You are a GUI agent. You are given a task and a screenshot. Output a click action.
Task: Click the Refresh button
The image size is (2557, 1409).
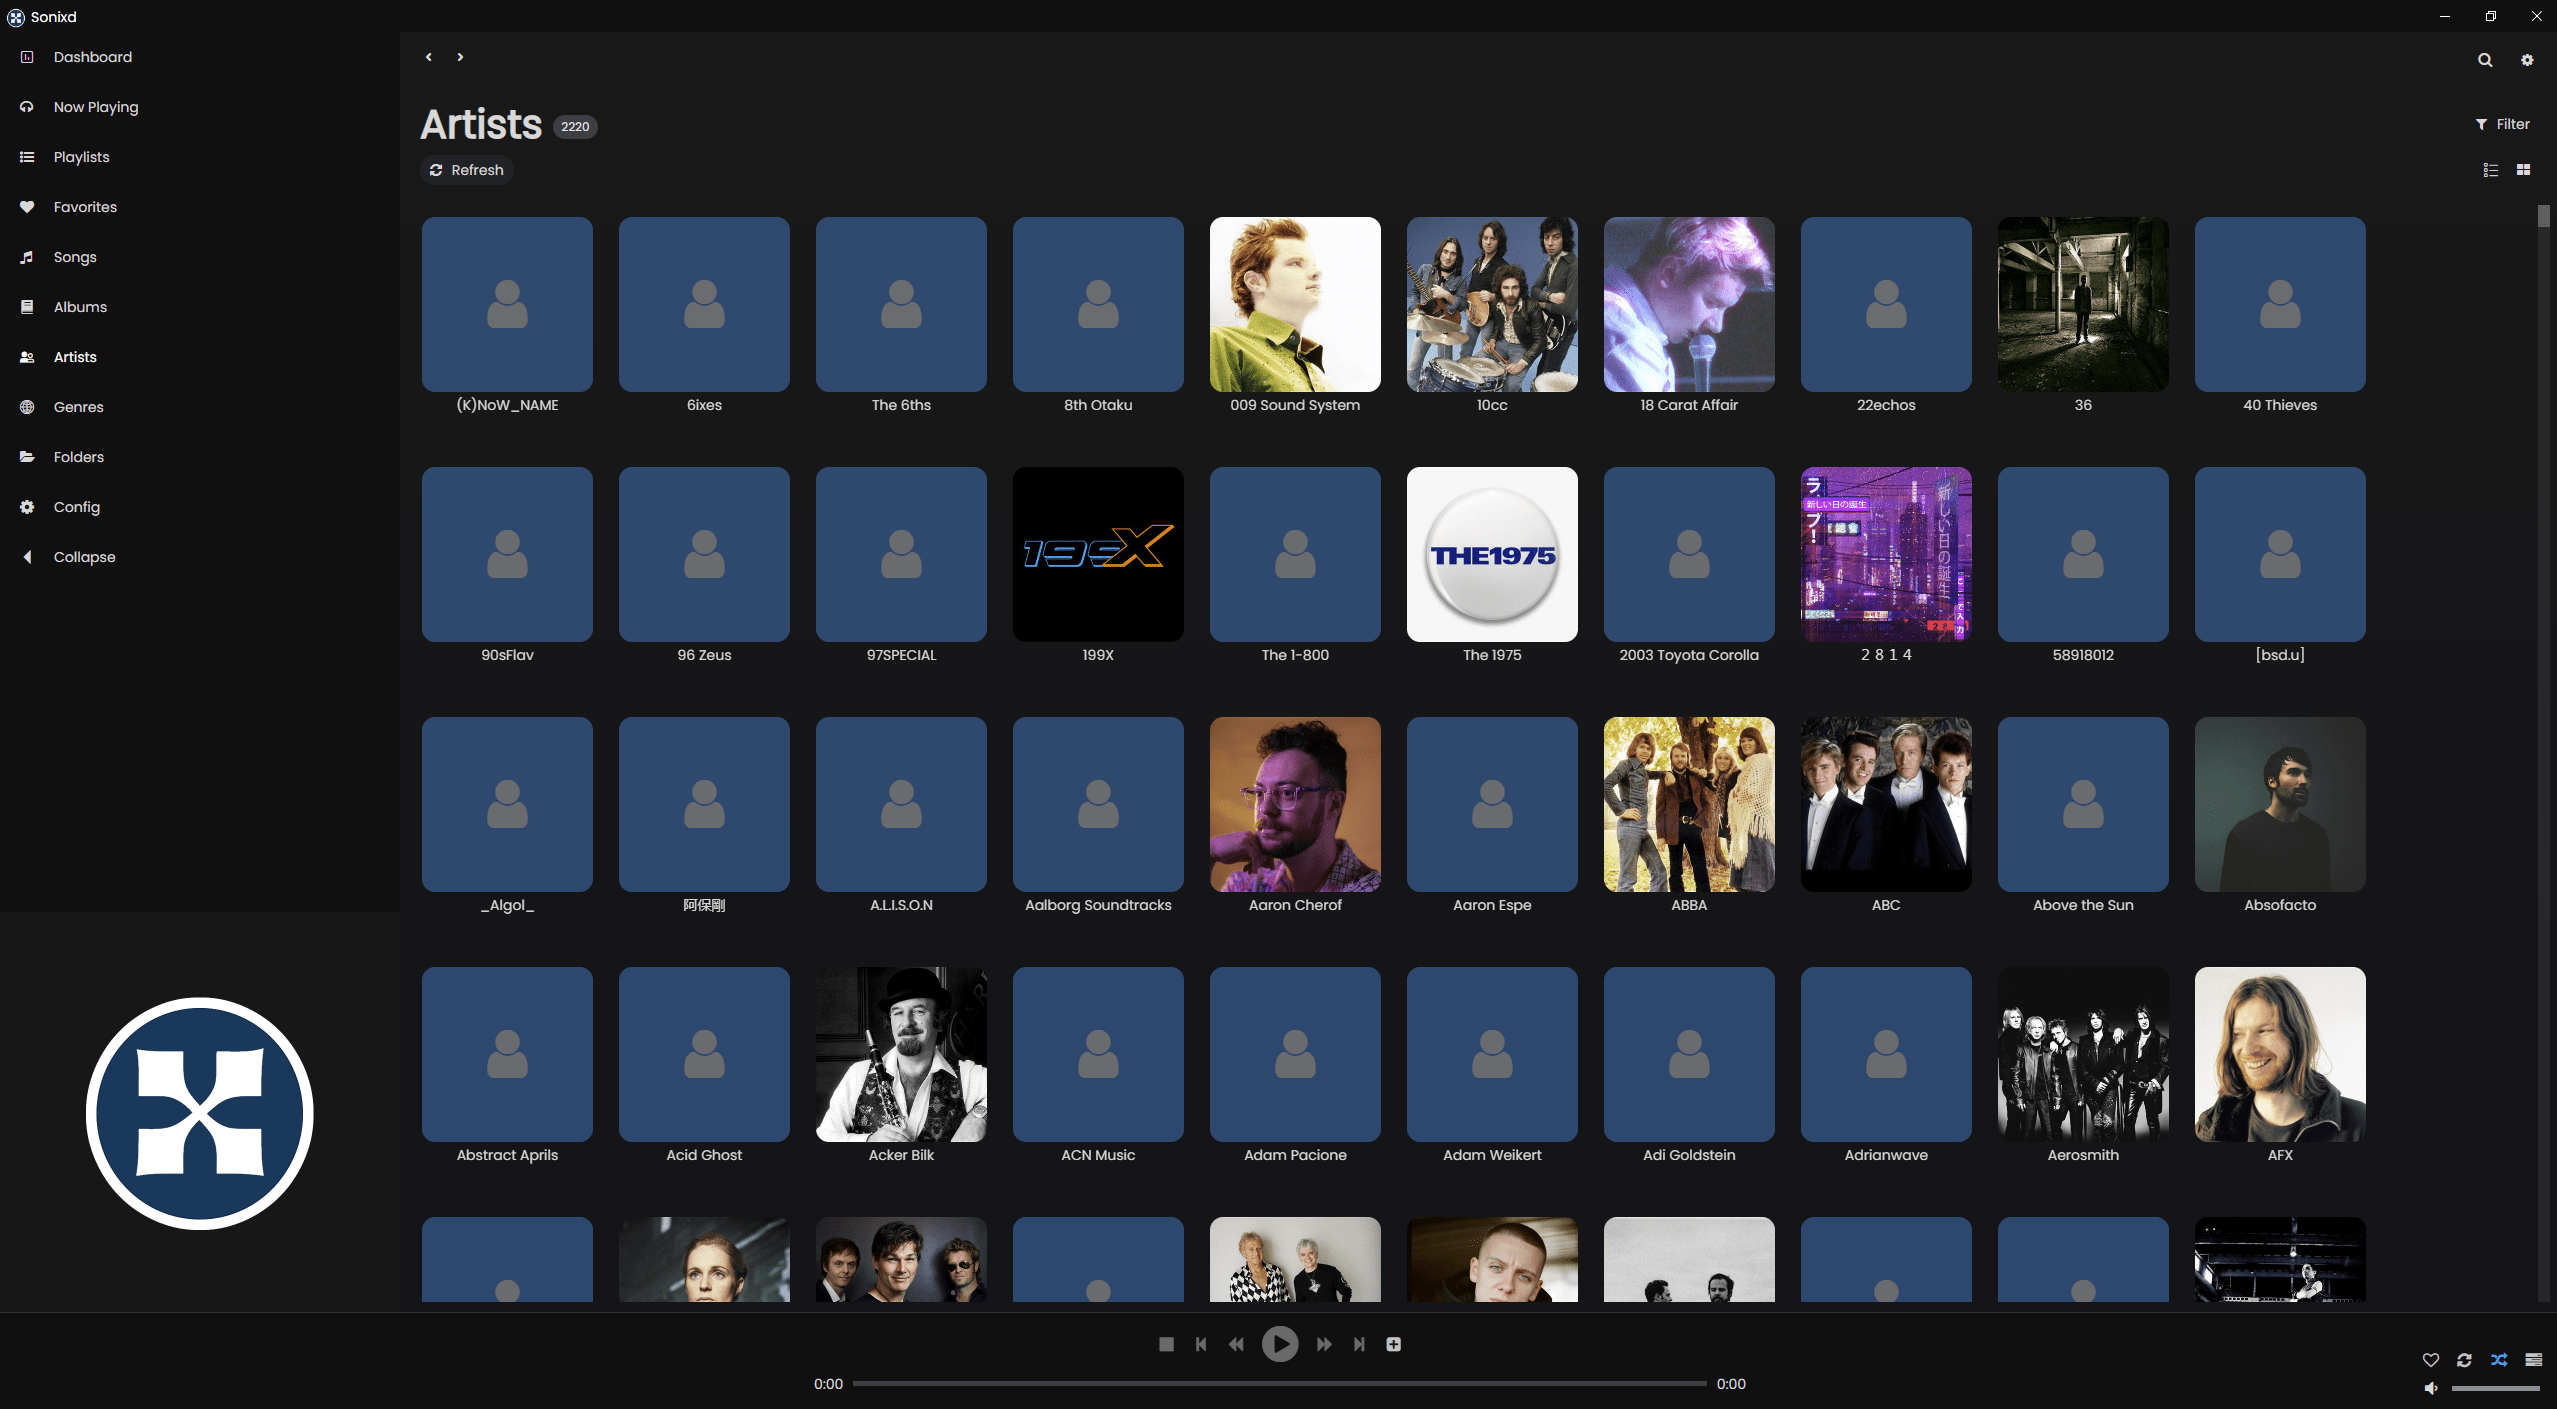[x=466, y=170]
